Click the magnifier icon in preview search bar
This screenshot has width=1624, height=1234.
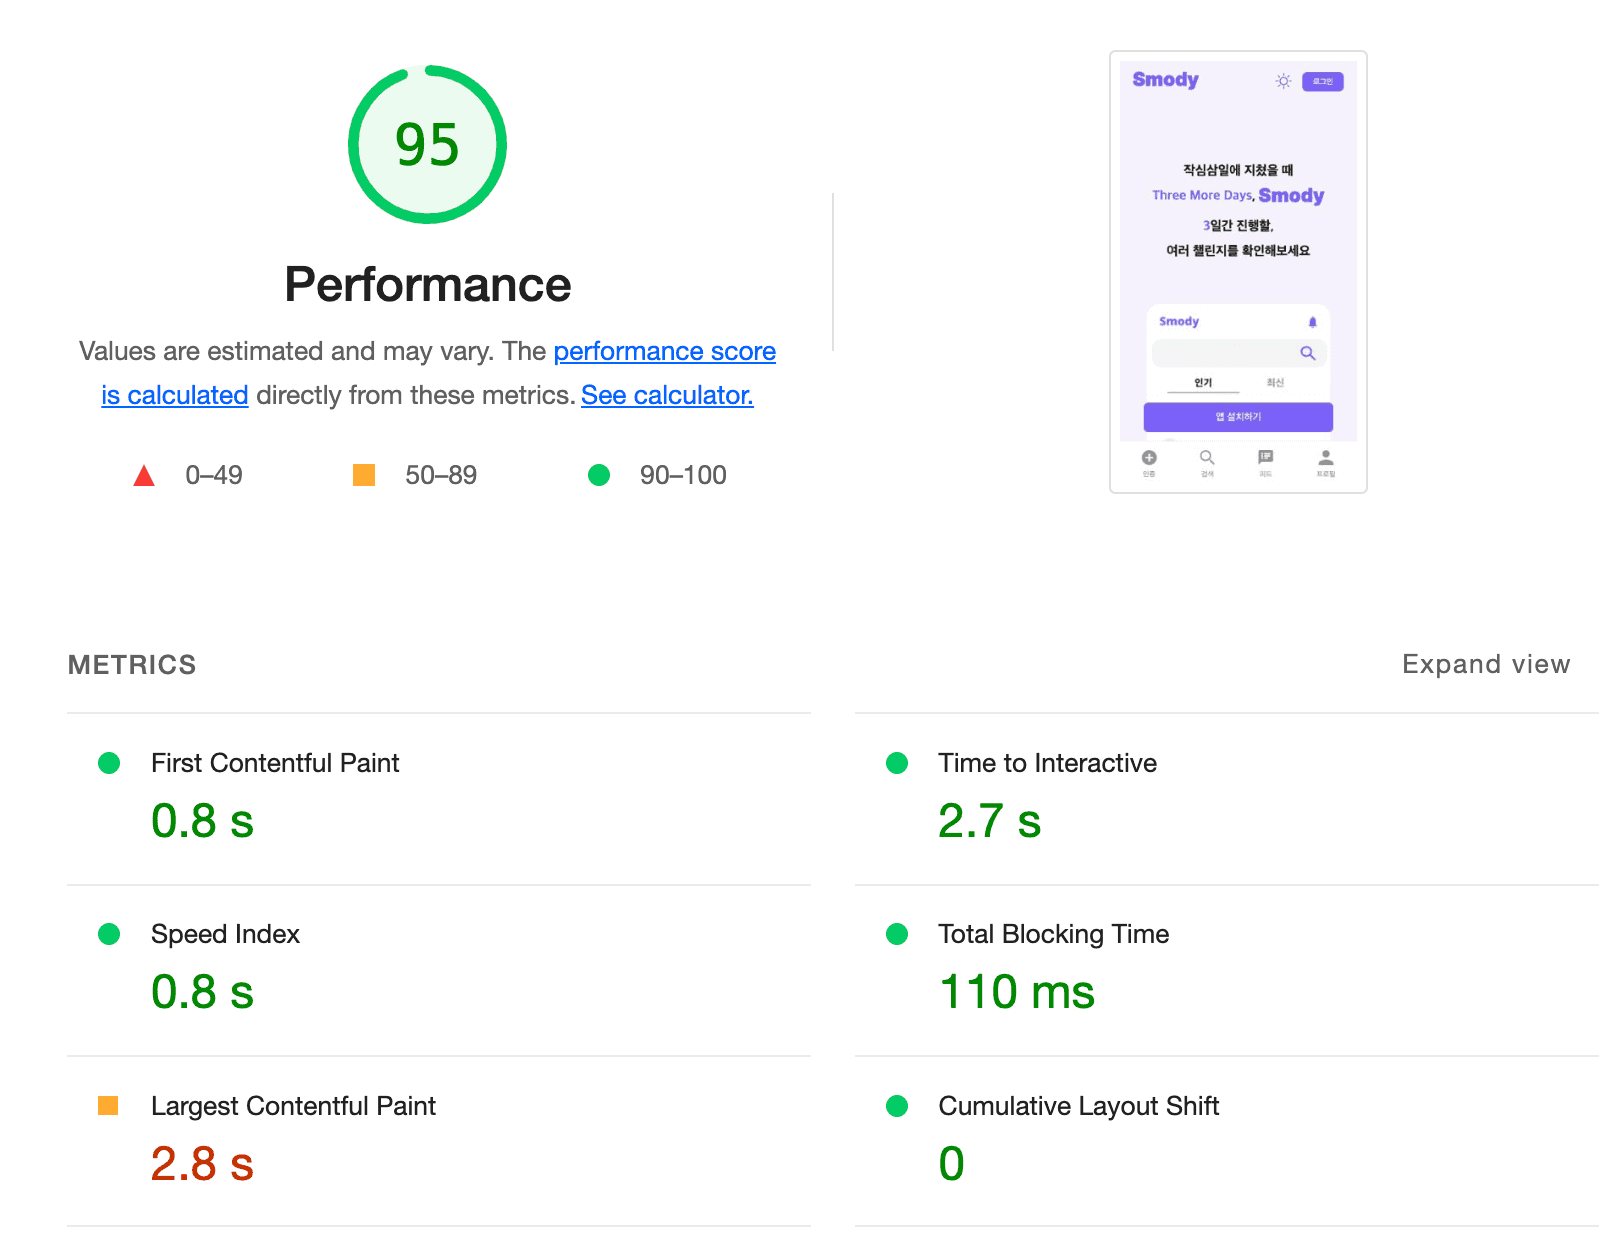(1307, 353)
